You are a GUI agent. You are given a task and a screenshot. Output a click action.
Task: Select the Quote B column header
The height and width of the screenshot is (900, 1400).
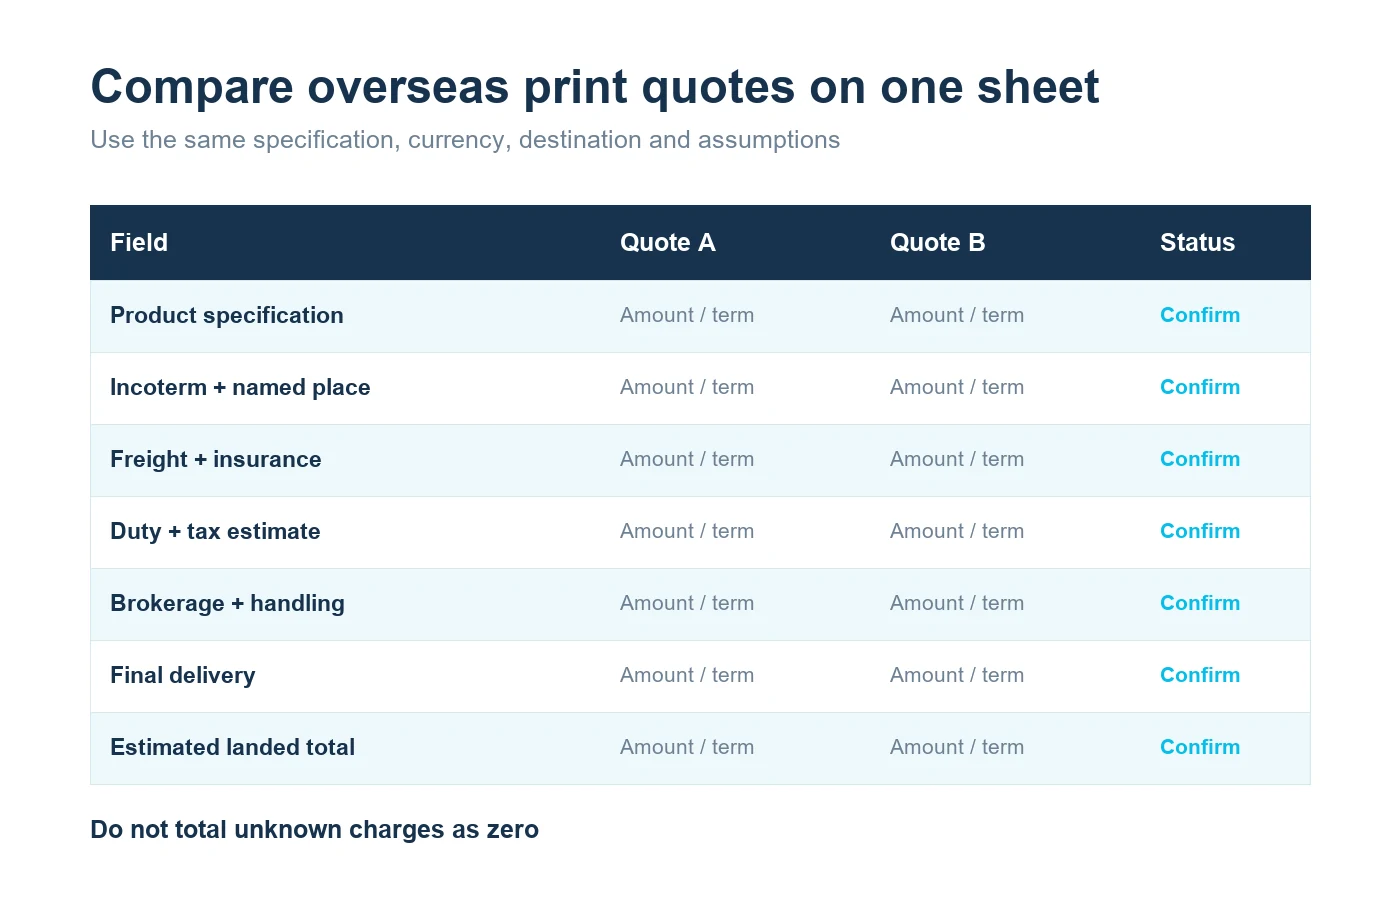pyautogui.click(x=937, y=242)
